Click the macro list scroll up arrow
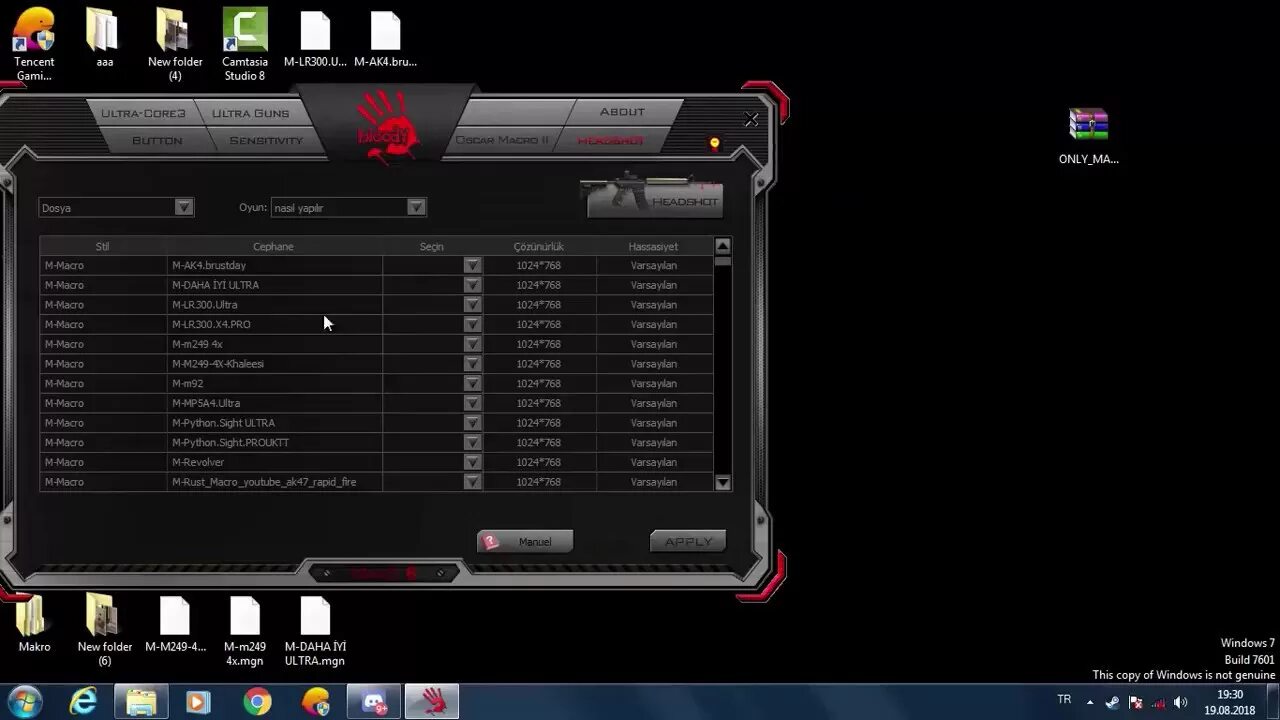The image size is (1280, 720). (x=723, y=246)
